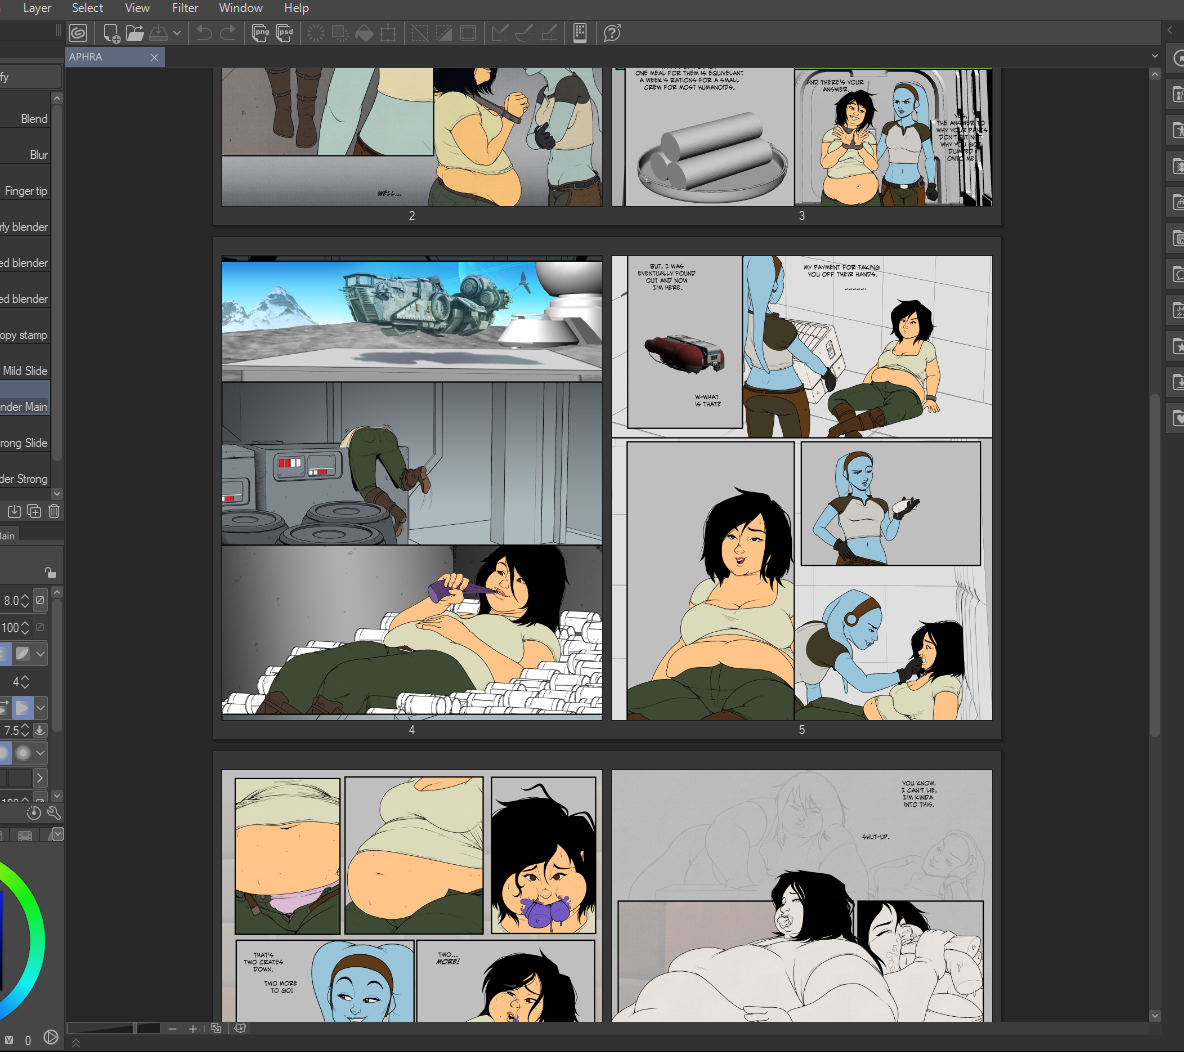Open Clip Studio support help icon
1184x1052 pixels.
point(612,33)
